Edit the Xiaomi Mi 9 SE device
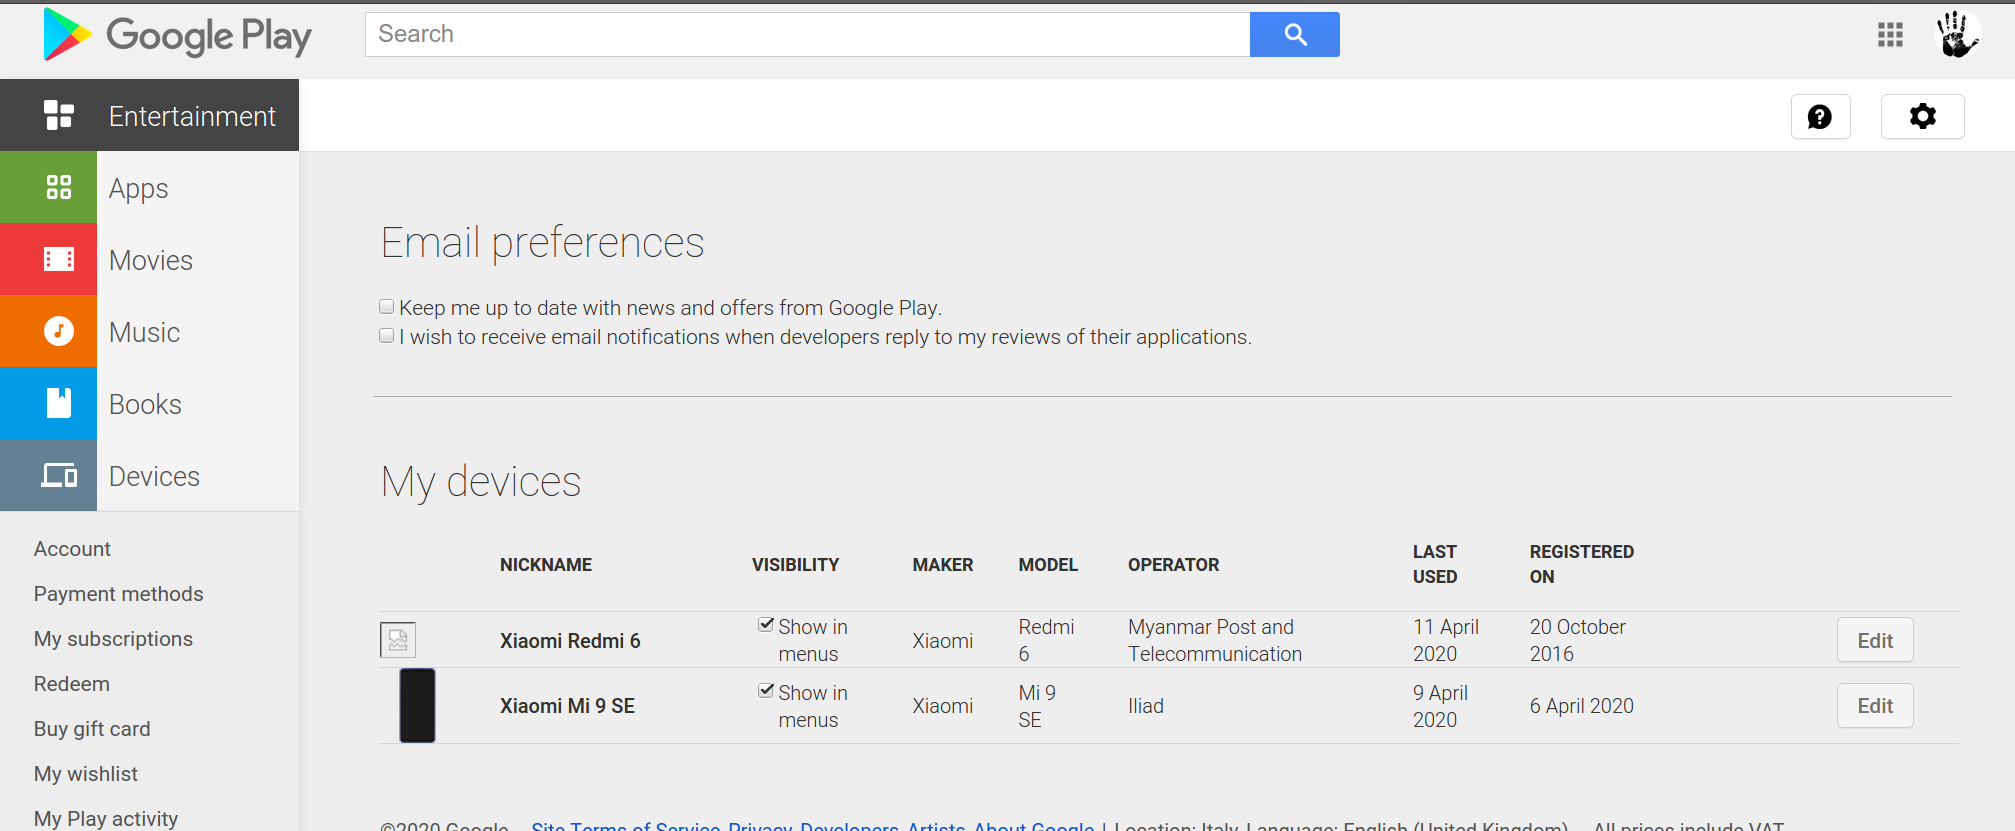 (x=1875, y=706)
